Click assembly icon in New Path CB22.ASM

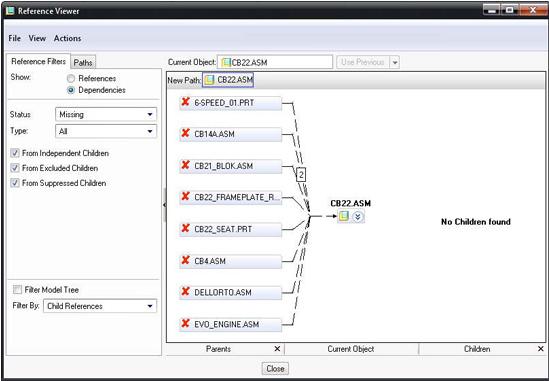209,80
